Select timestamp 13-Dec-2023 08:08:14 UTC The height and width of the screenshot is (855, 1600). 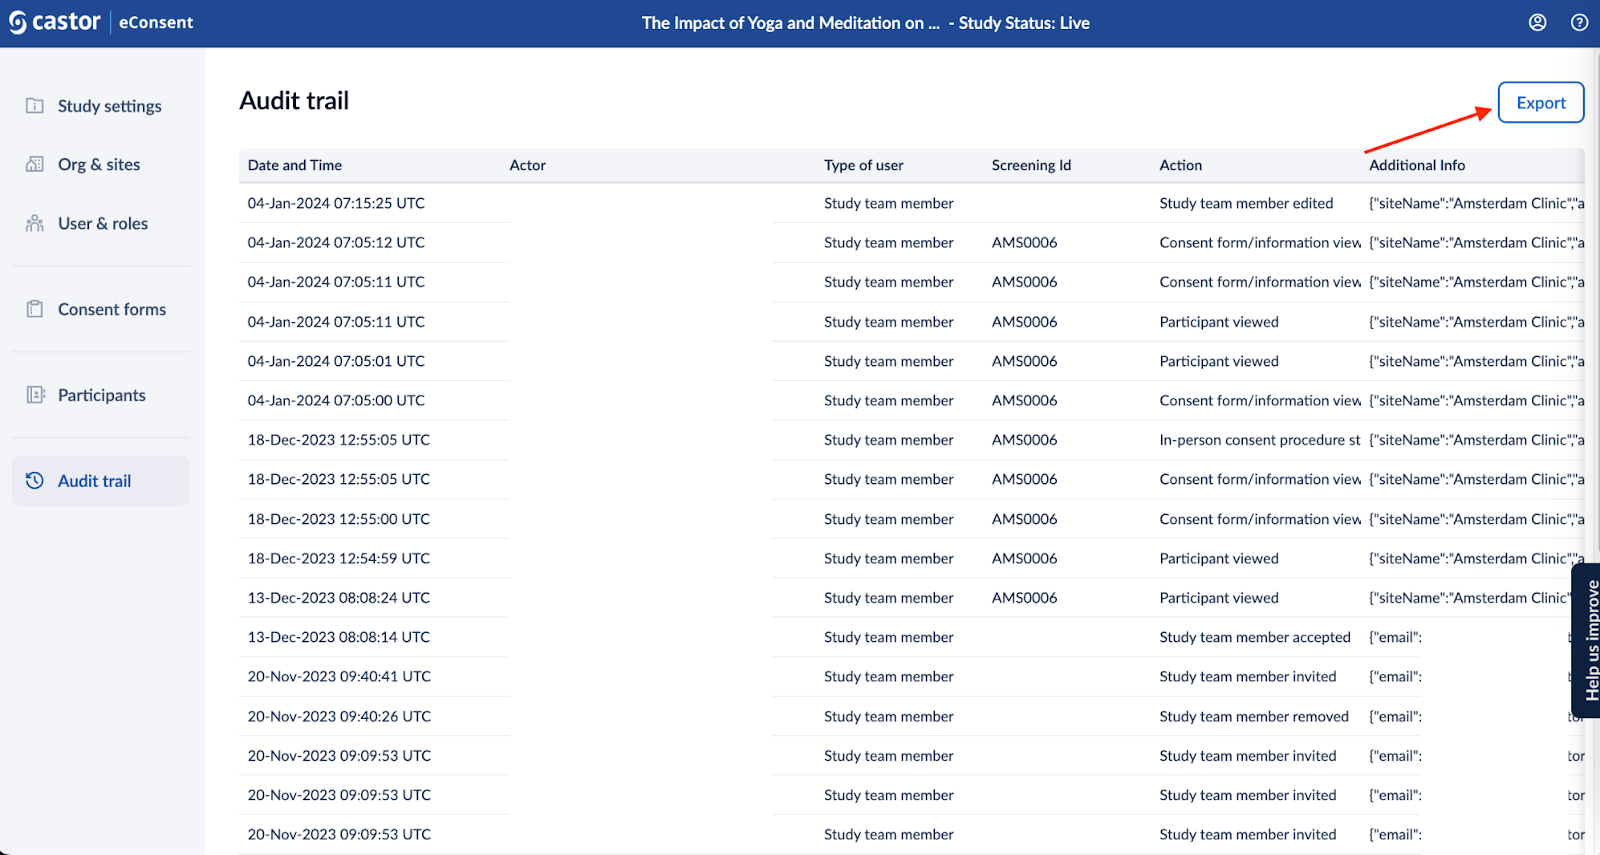click(x=339, y=637)
